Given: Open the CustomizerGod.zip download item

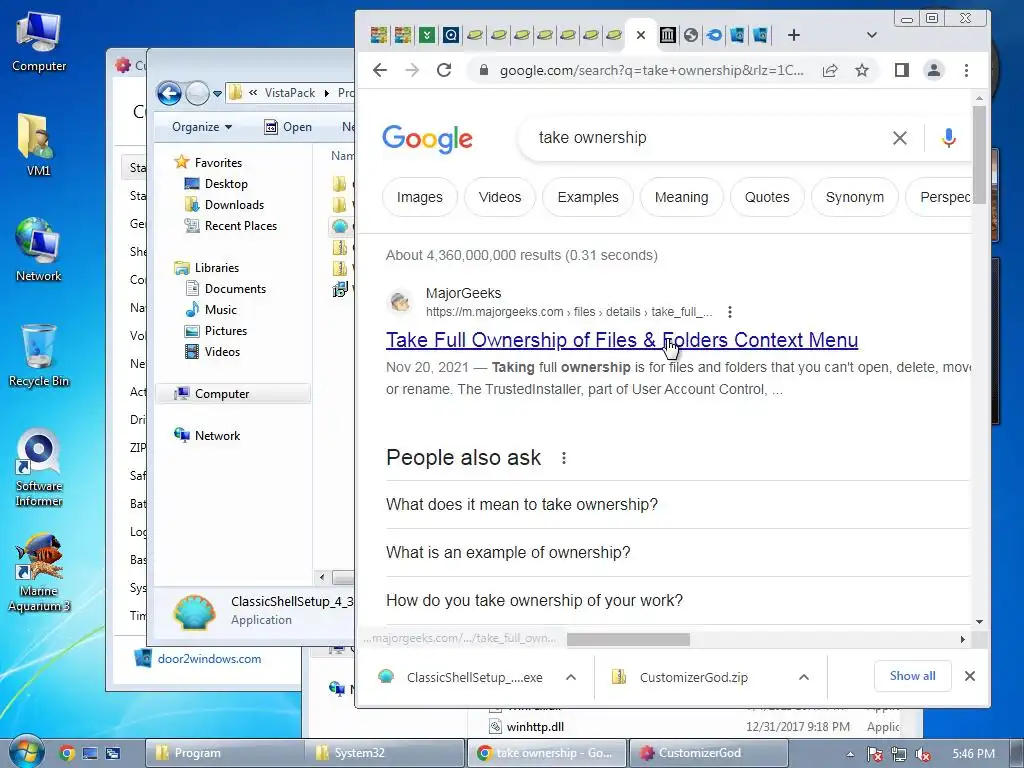Looking at the screenshot, I should pyautogui.click(x=682, y=677).
